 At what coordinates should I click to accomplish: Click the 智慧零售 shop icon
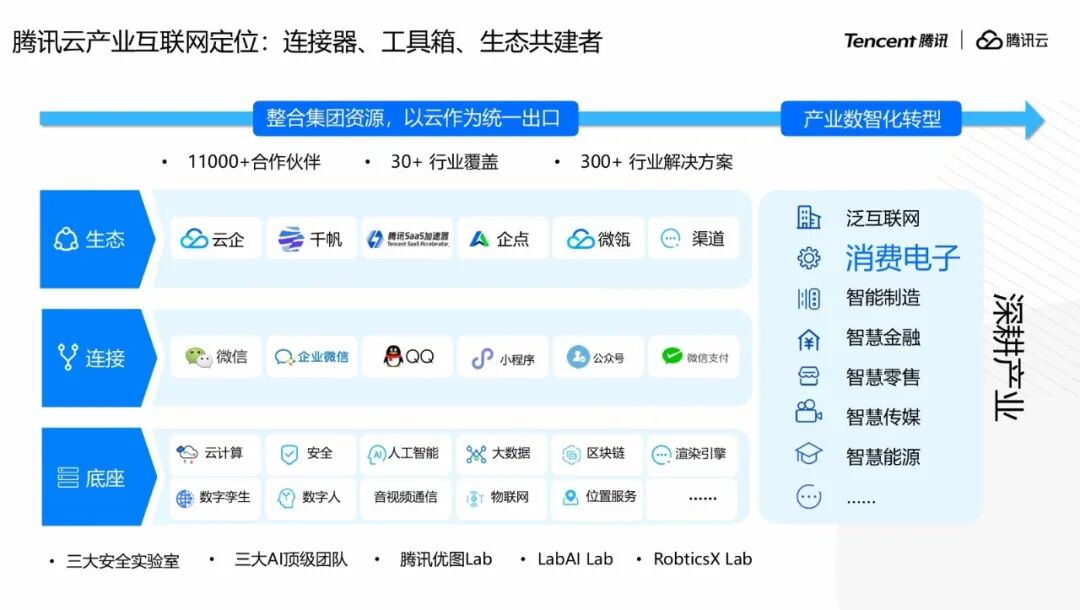(809, 377)
